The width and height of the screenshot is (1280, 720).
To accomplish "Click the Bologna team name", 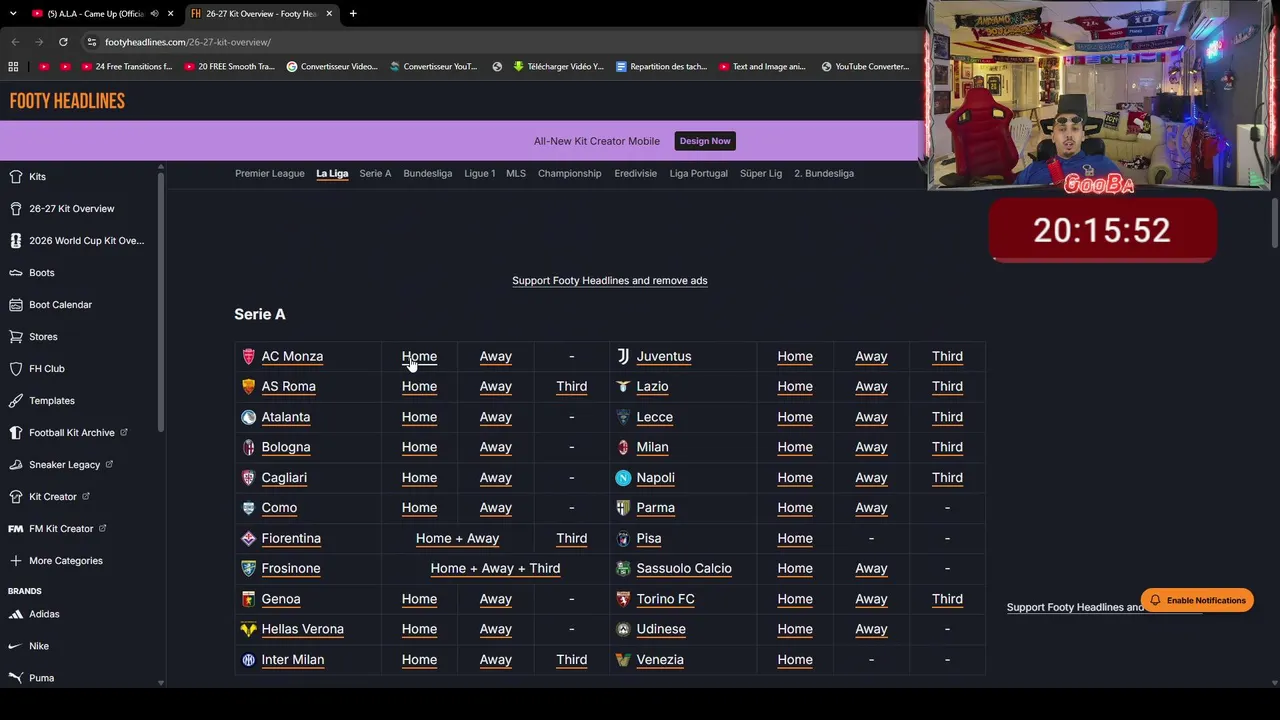I will 286,448.
